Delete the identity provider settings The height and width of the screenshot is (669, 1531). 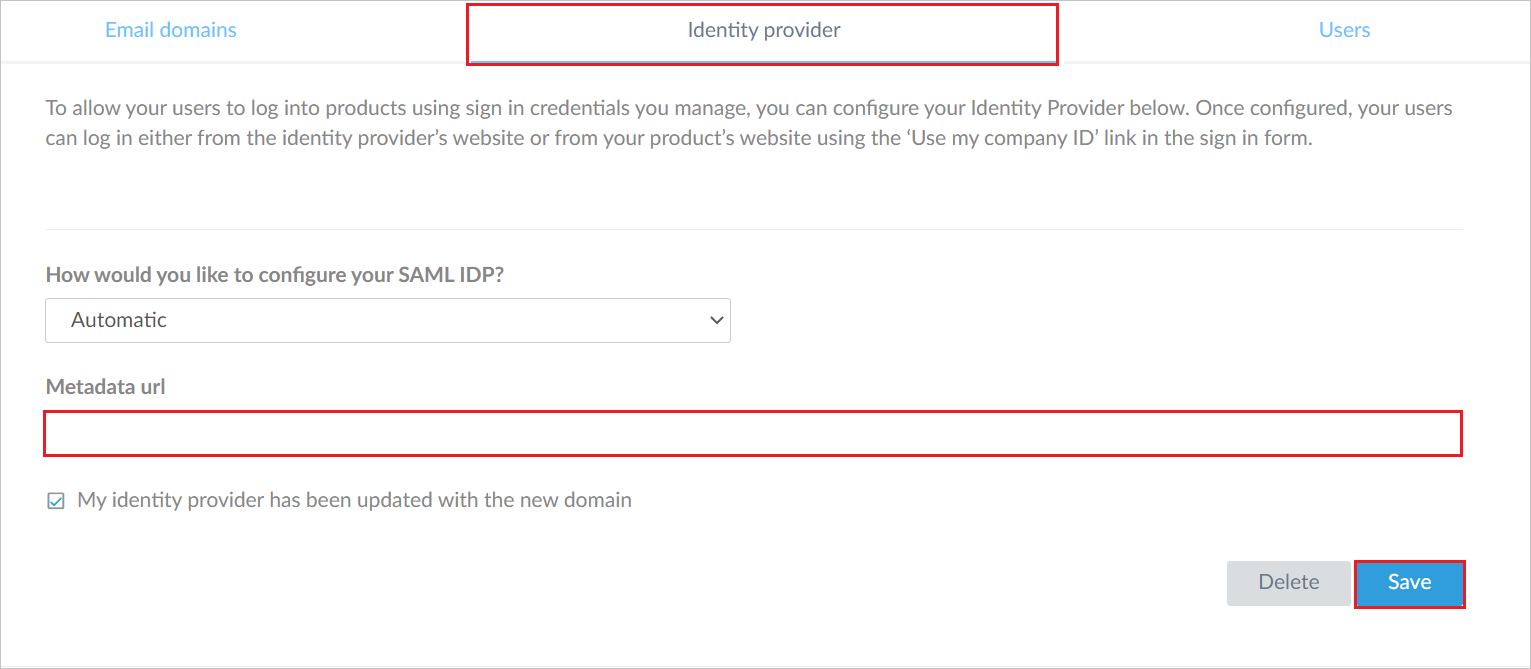pyautogui.click(x=1288, y=582)
